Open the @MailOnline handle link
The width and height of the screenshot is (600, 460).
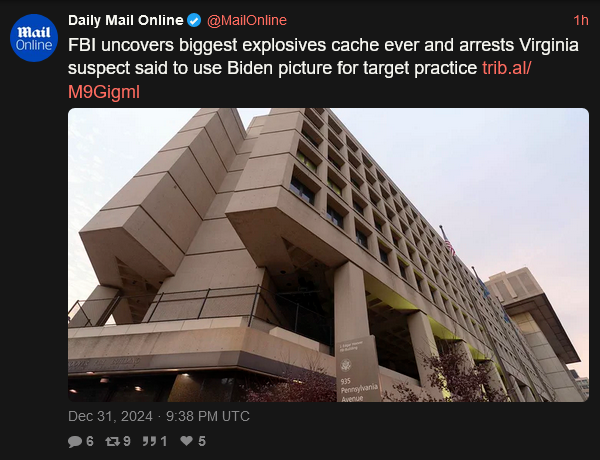(x=247, y=20)
